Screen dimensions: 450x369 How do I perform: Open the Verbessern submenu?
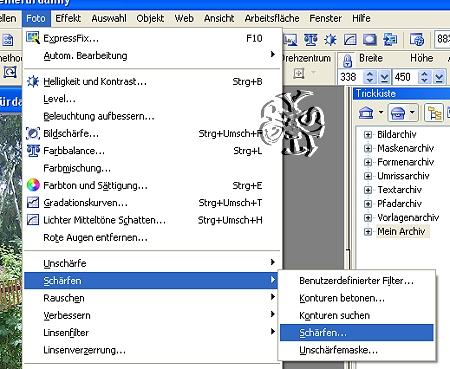click(x=152, y=315)
